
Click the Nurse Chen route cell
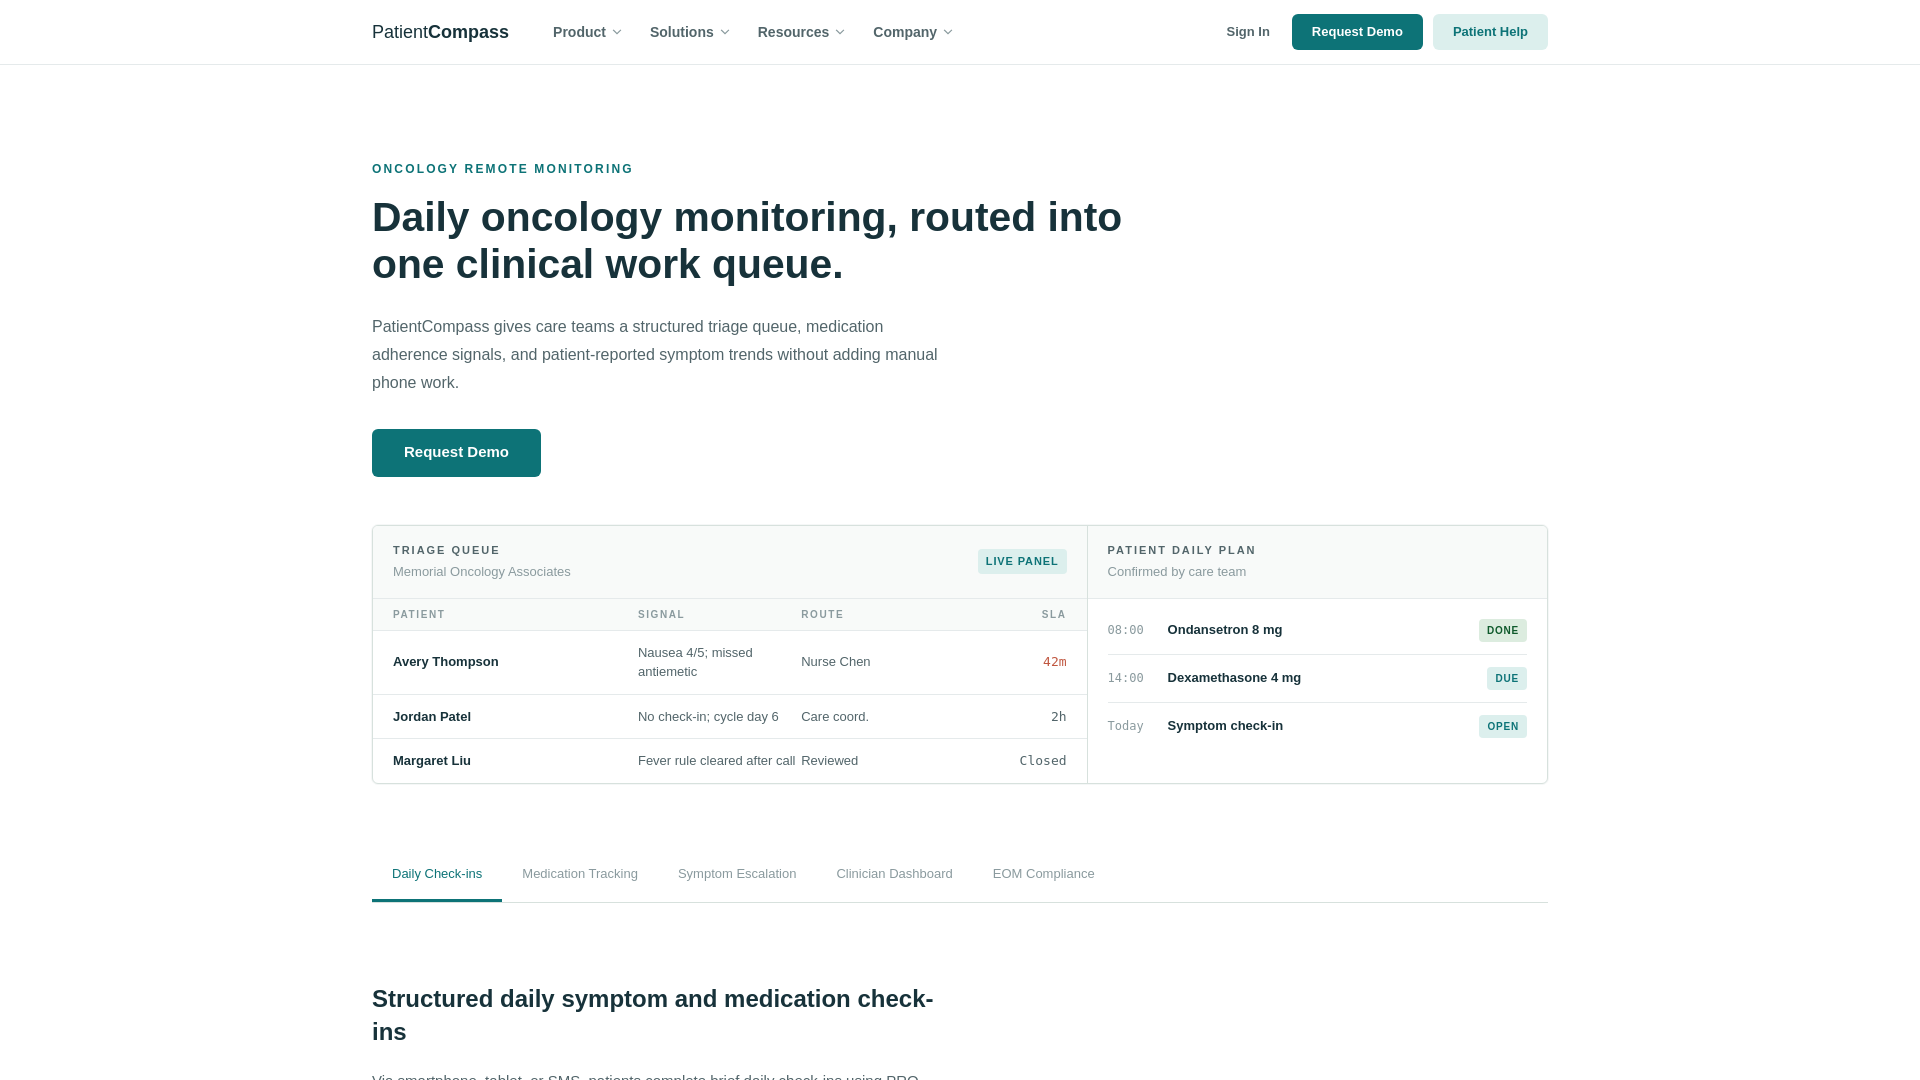coord(836,662)
